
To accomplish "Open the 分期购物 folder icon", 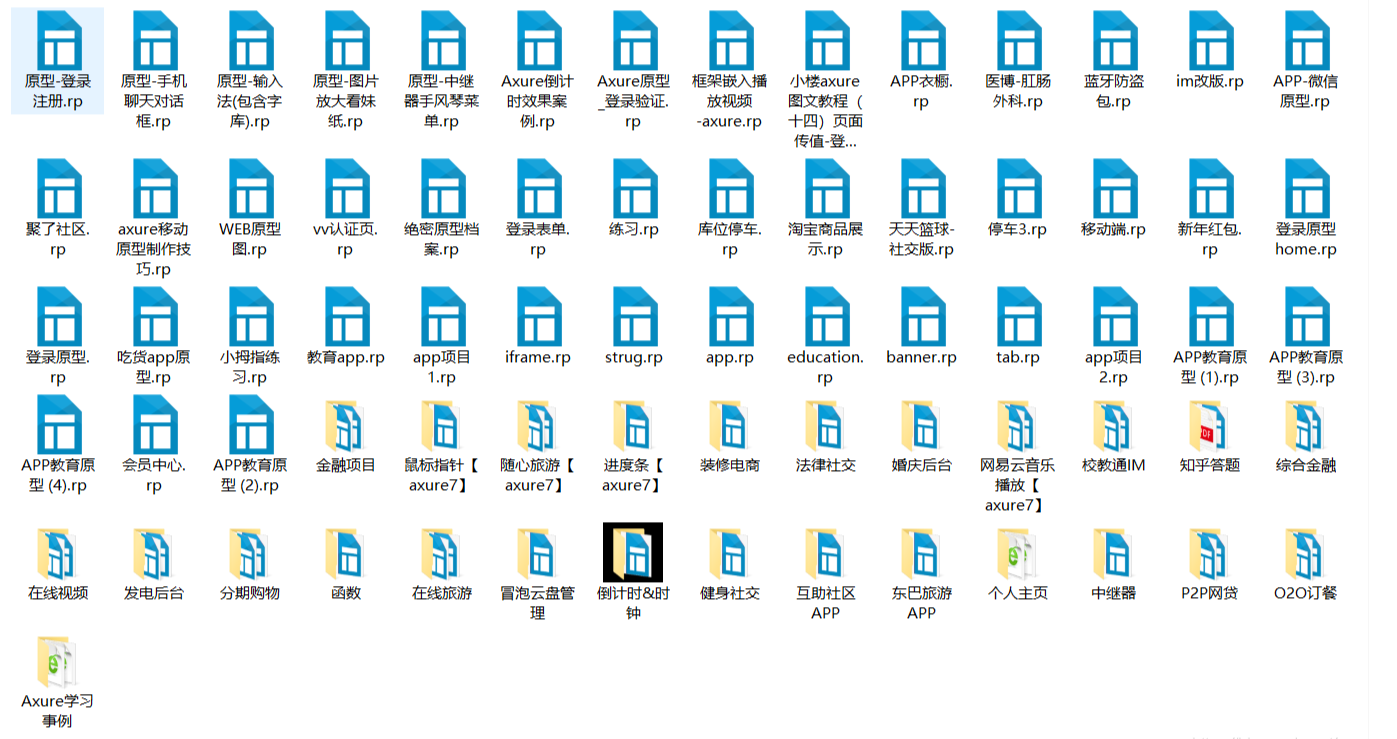I will coord(250,554).
